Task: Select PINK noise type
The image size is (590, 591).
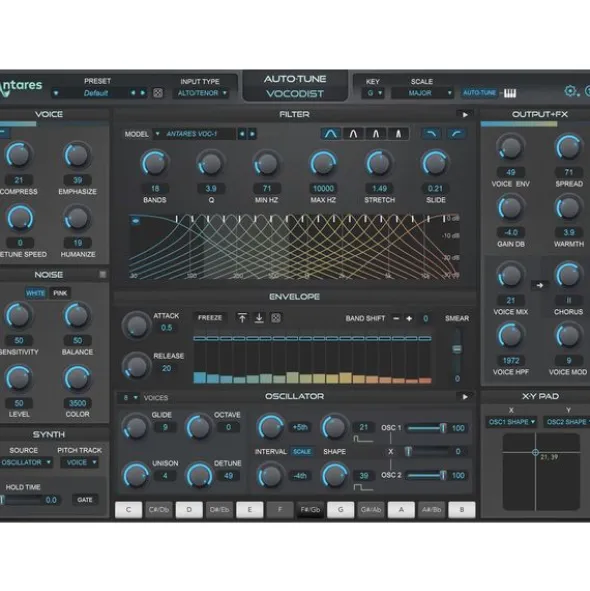Action: (60, 293)
